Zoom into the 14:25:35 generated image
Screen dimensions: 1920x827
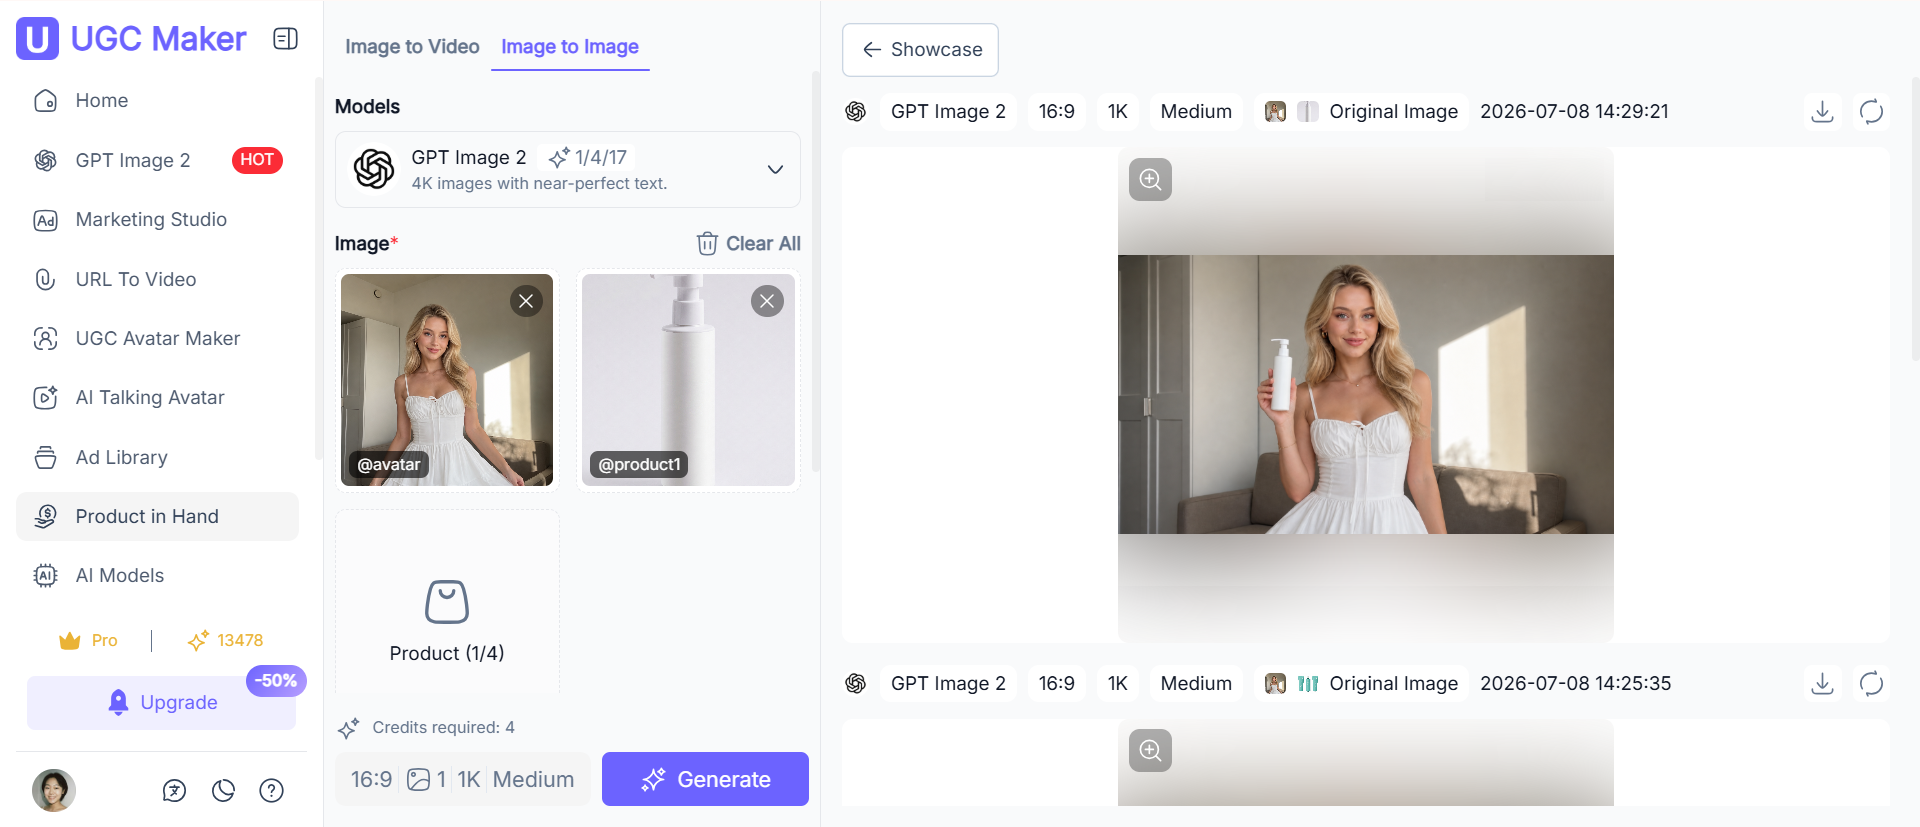[1150, 750]
